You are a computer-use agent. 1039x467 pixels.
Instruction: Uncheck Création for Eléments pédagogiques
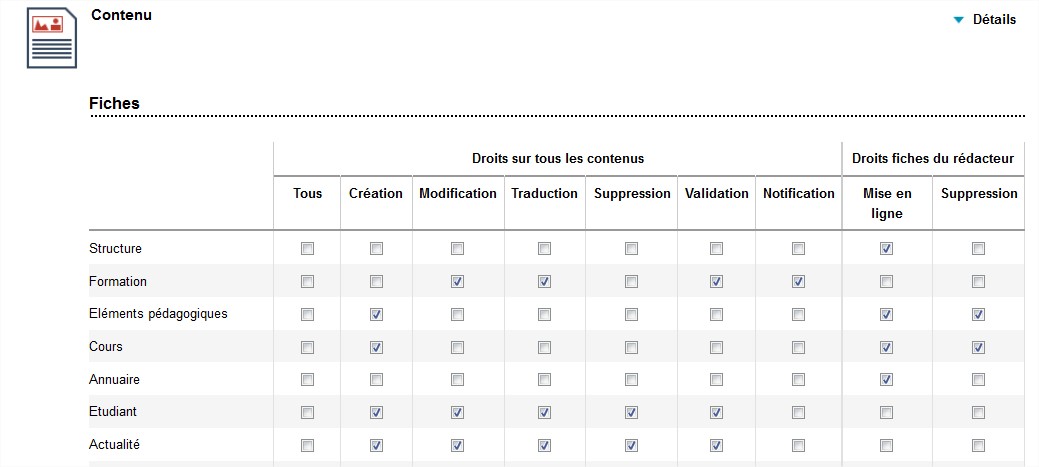(x=376, y=315)
